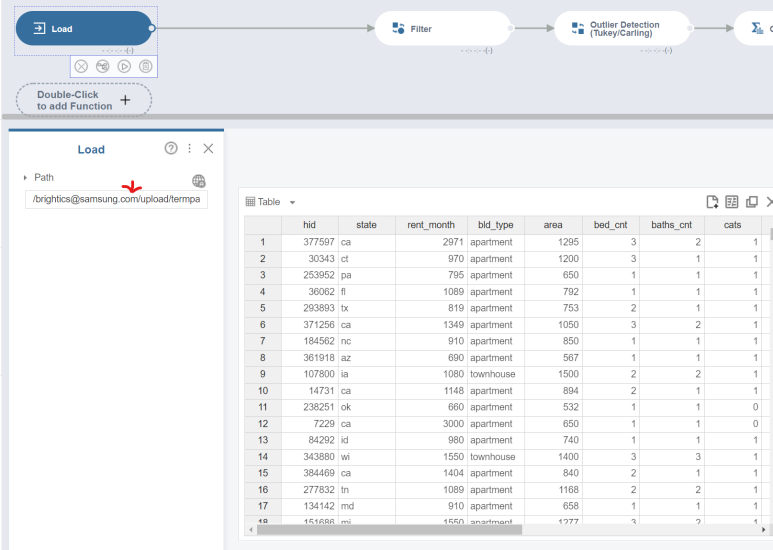This screenshot has width=773, height=550.
Task: Close the Load properties panel
Action: click(208, 148)
